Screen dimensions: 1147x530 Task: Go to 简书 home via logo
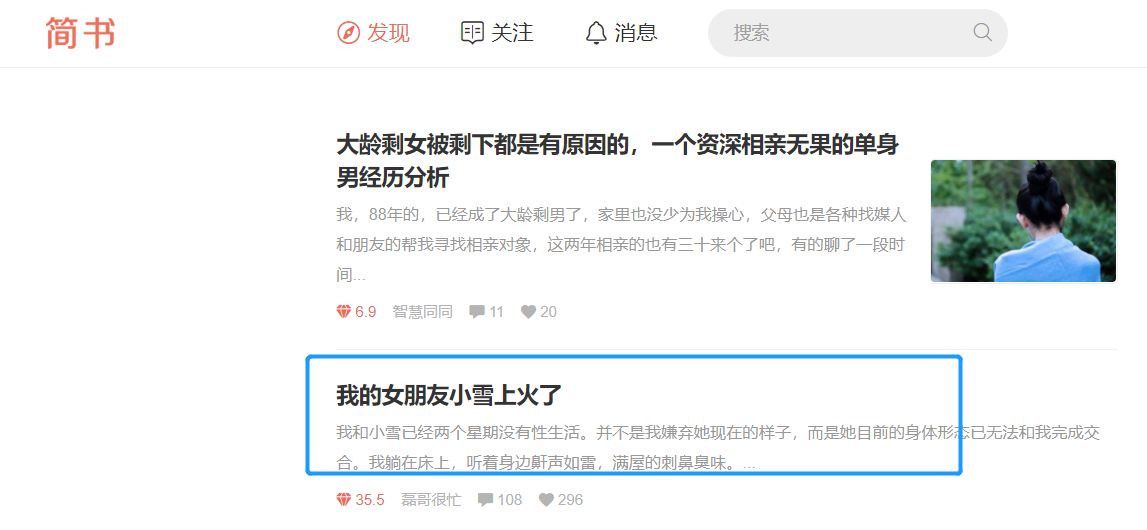tap(80, 33)
